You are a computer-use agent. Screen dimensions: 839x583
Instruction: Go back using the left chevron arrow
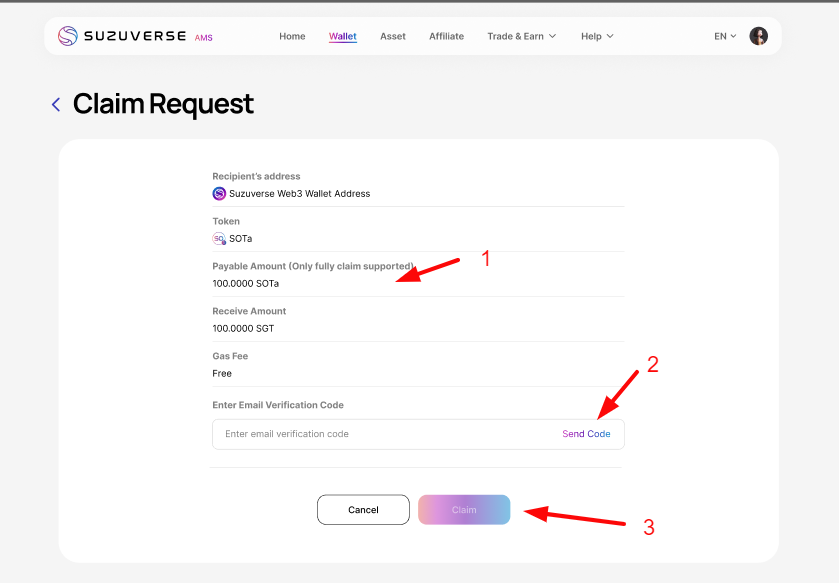[x=56, y=104]
